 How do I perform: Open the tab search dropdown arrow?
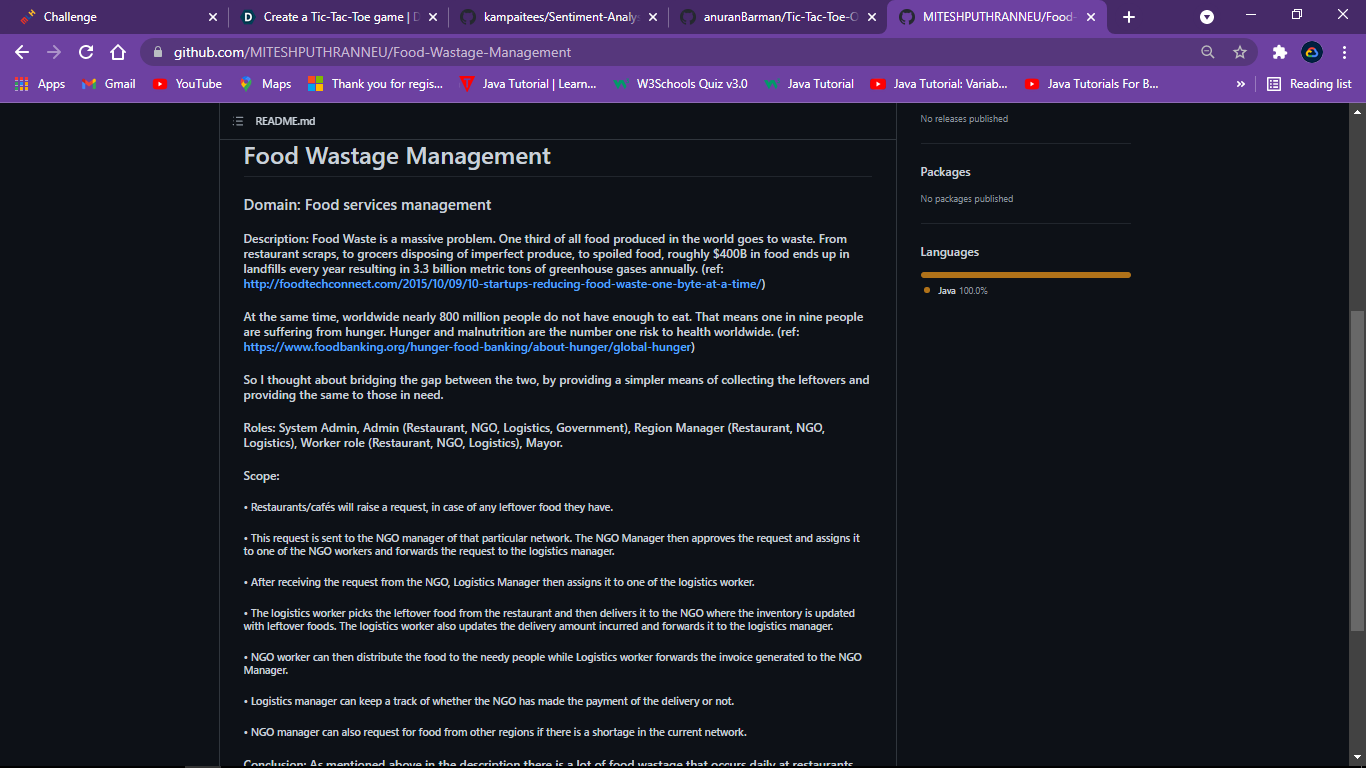click(x=1207, y=17)
